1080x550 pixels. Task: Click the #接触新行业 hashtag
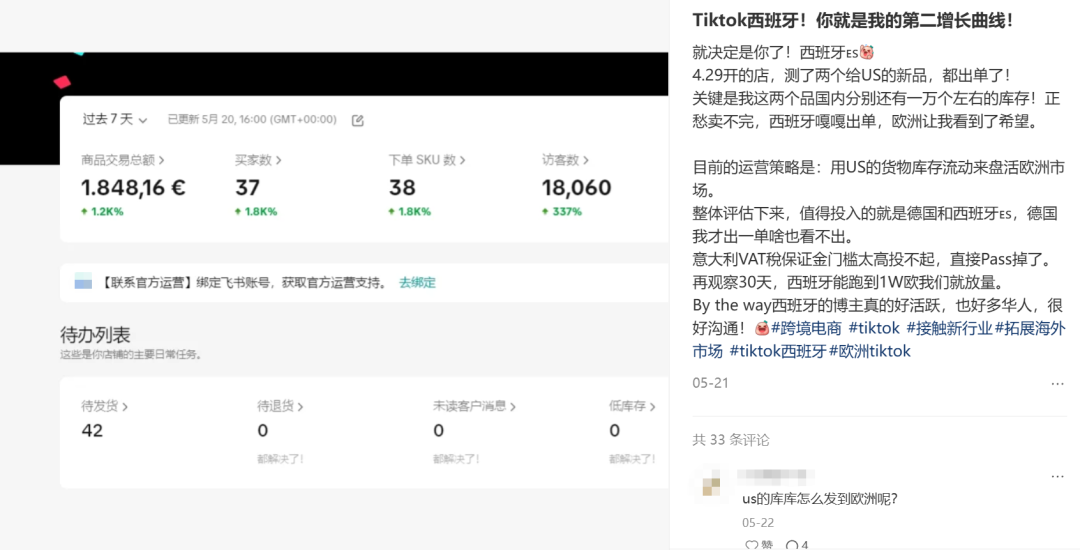tap(949, 328)
